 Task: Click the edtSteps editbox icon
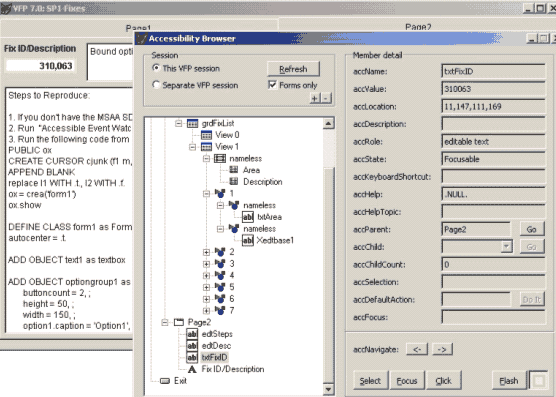click(192, 334)
